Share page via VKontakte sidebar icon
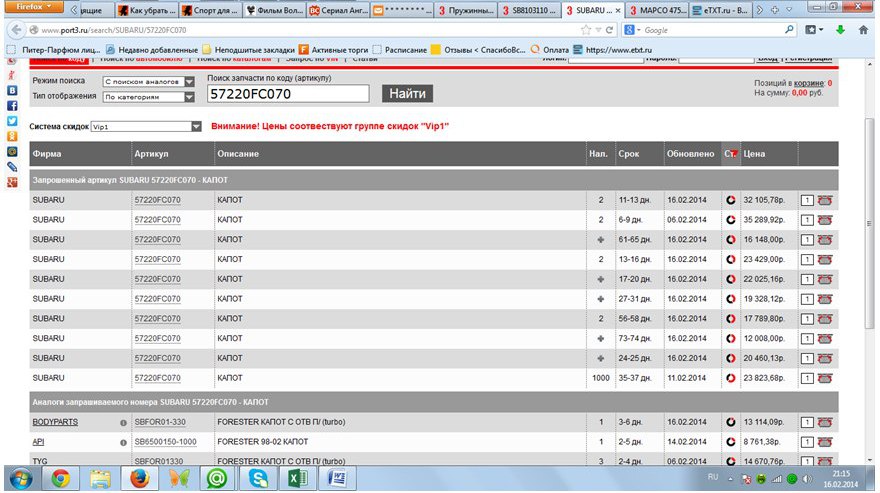 [x=12, y=90]
